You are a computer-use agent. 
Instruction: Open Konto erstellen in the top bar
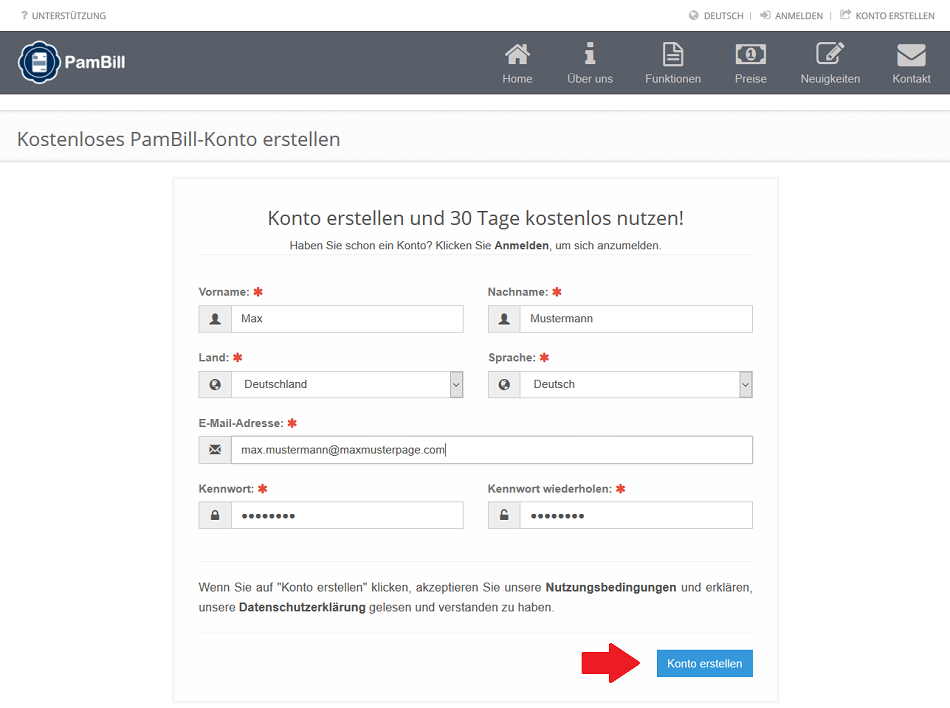tap(894, 16)
